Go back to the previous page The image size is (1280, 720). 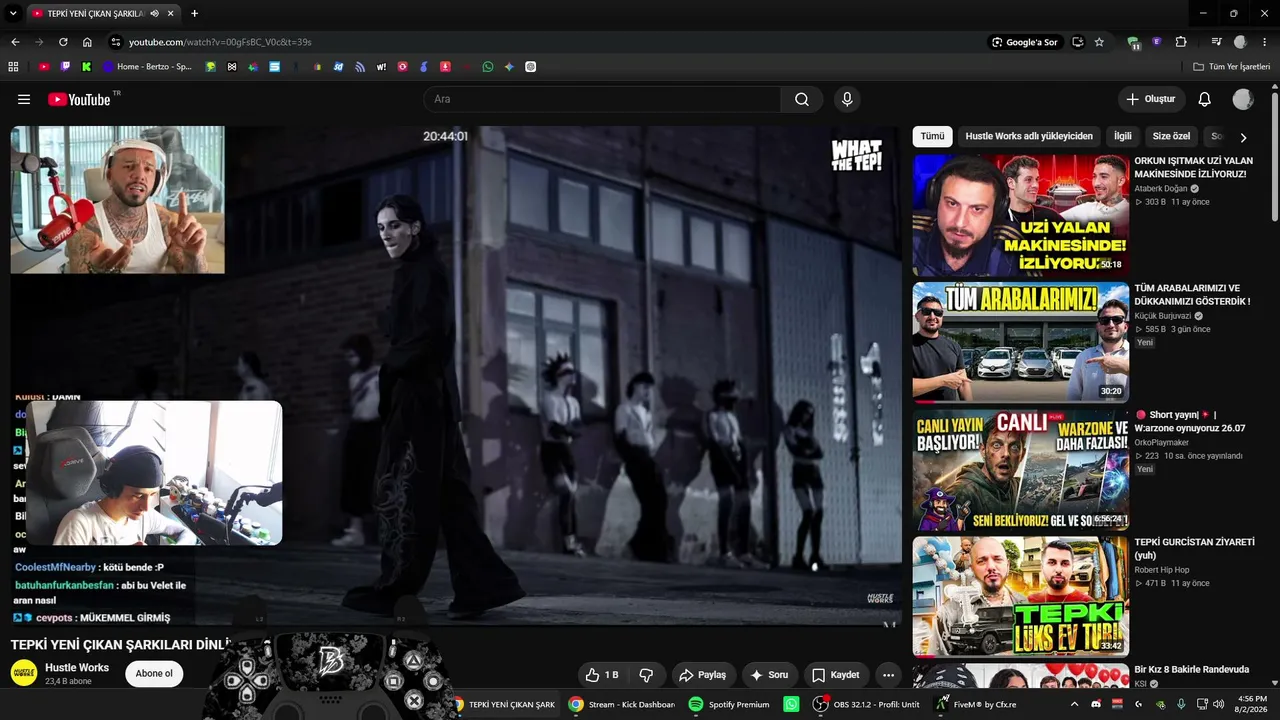point(15,42)
